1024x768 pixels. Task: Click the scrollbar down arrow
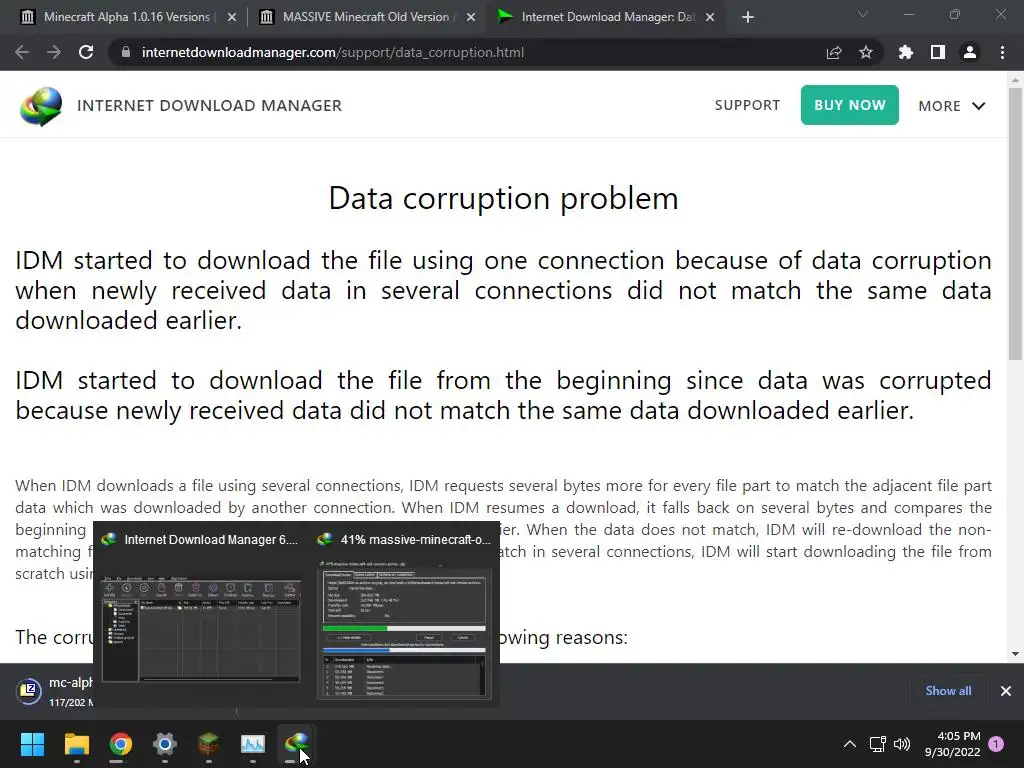[x=1015, y=654]
